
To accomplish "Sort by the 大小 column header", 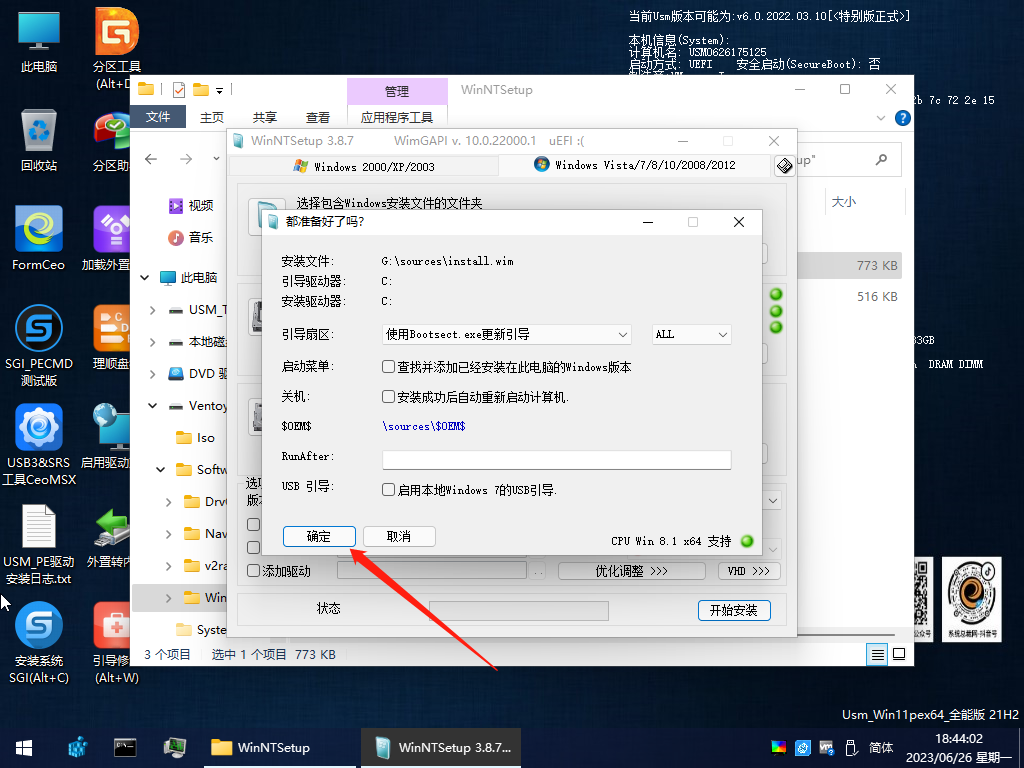I will [844, 202].
